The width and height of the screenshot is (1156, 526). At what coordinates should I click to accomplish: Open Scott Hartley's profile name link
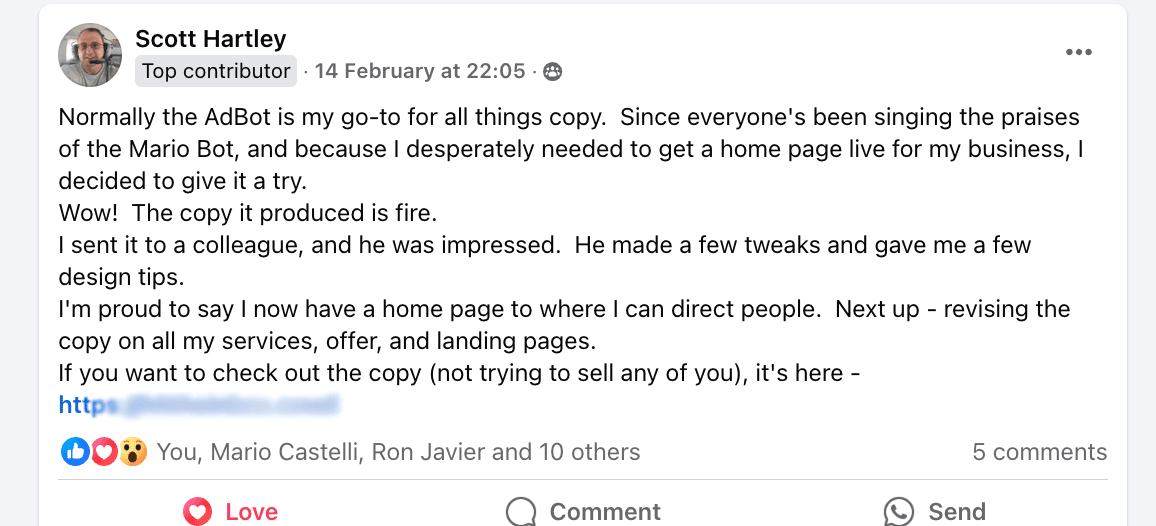click(x=211, y=39)
